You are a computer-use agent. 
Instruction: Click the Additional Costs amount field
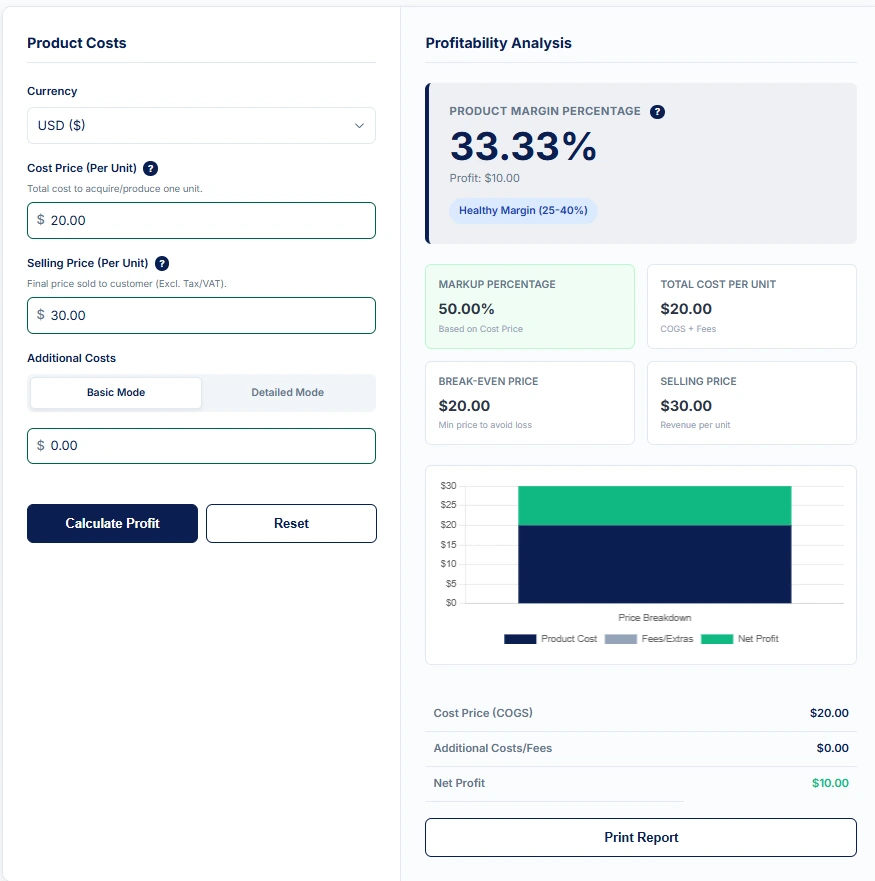200,445
